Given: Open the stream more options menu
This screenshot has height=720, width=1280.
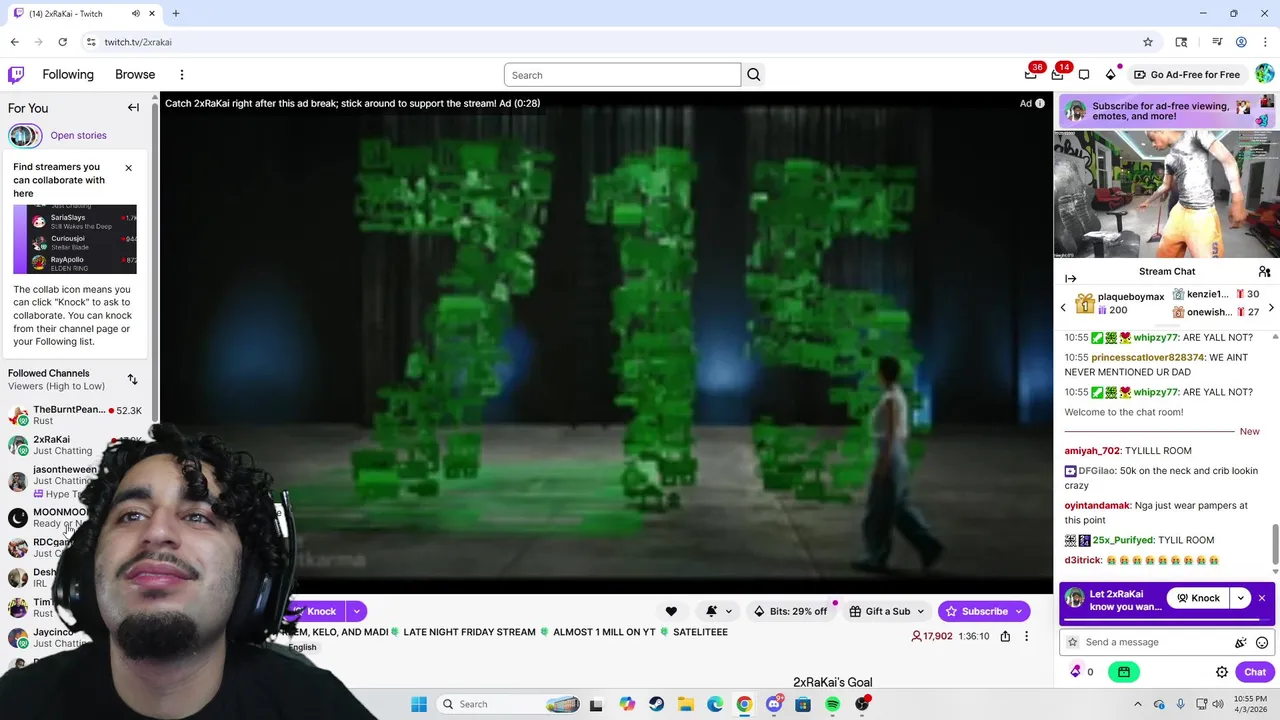Looking at the screenshot, I should (1026, 636).
